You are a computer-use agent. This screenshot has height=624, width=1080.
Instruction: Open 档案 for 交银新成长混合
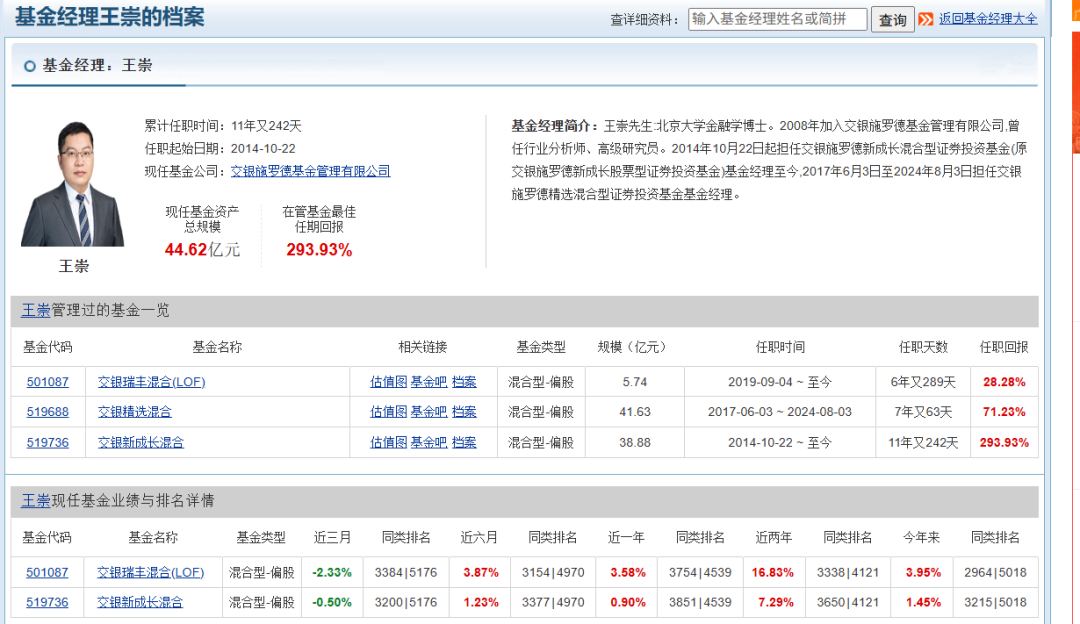click(464, 442)
